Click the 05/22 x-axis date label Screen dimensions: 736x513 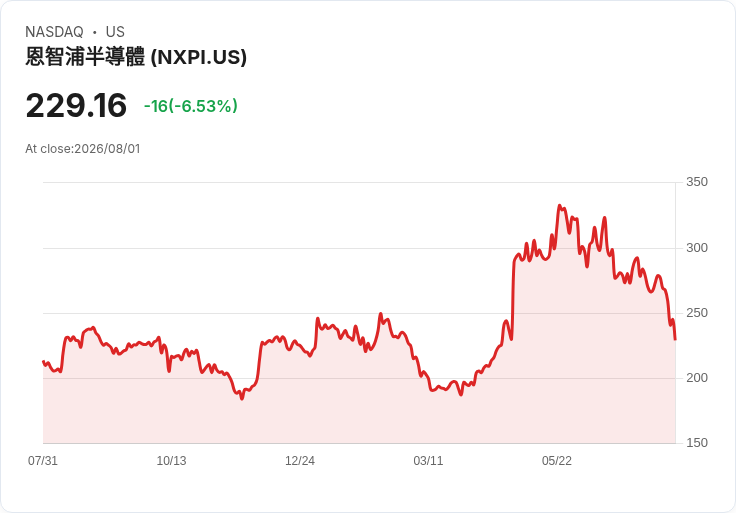[x=557, y=460]
